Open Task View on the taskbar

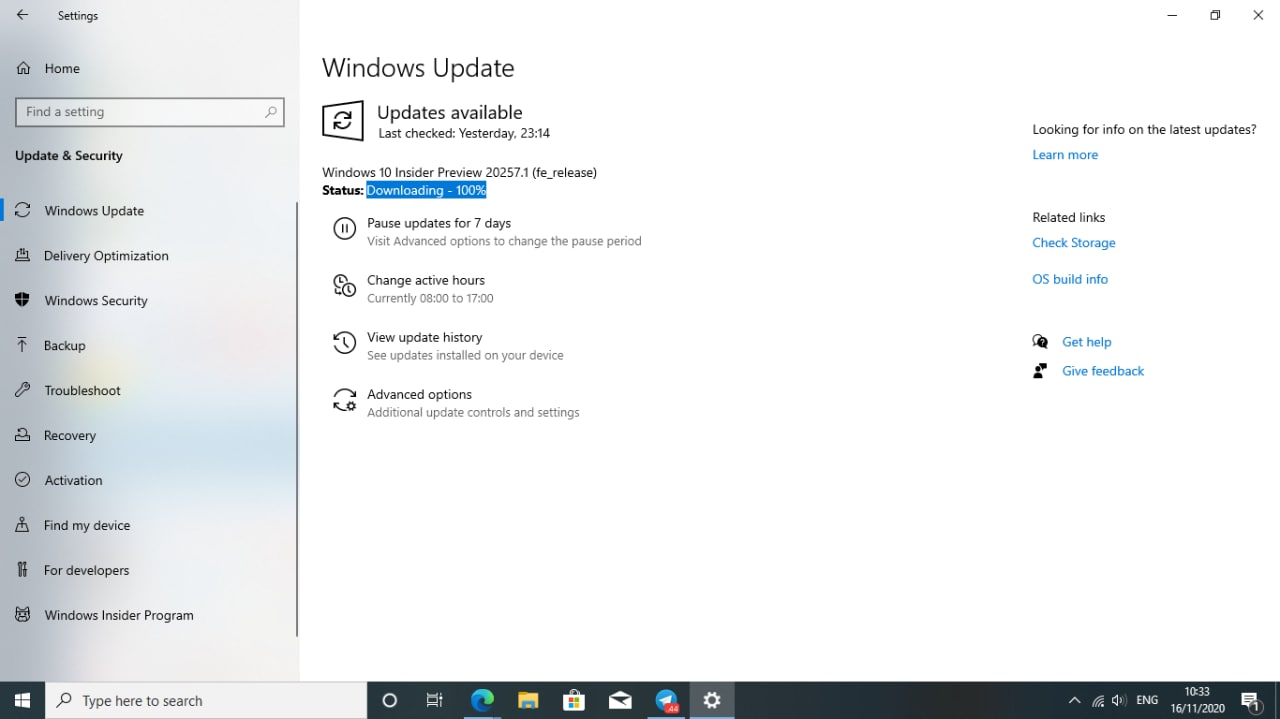coord(435,700)
